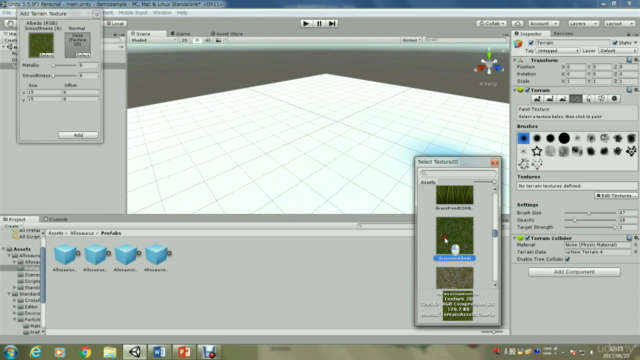This screenshot has width=640, height=360.
Task: Select the Paint Height terrain tool
Action: coord(550,99)
